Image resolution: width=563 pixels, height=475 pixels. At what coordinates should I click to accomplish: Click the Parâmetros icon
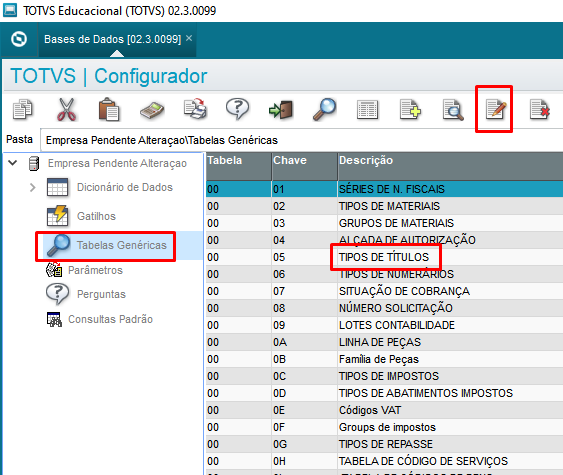click(x=54, y=270)
